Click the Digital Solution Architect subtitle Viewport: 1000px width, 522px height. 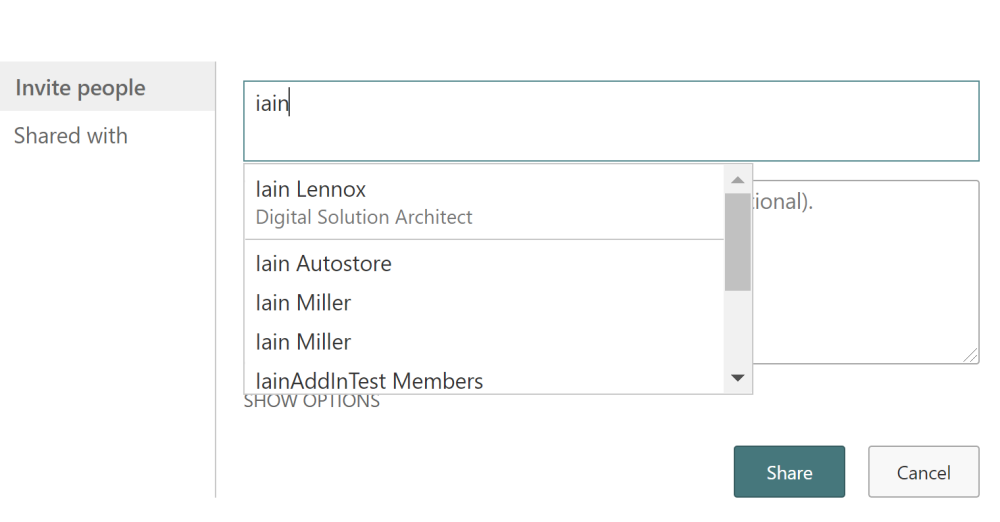(364, 217)
